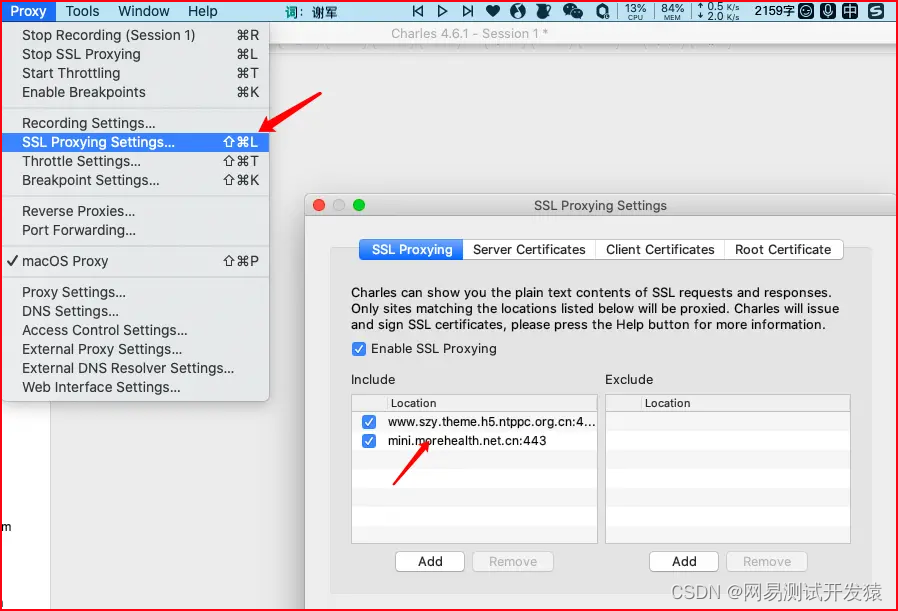The image size is (898, 611).
Task: Click the Sogou S icon
Action: (876, 11)
